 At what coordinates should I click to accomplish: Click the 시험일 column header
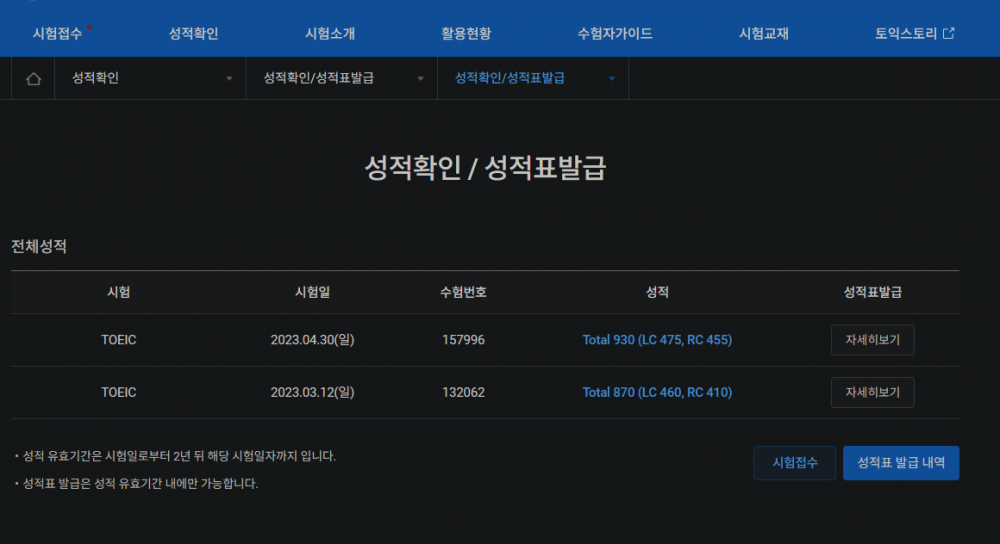coord(312,292)
